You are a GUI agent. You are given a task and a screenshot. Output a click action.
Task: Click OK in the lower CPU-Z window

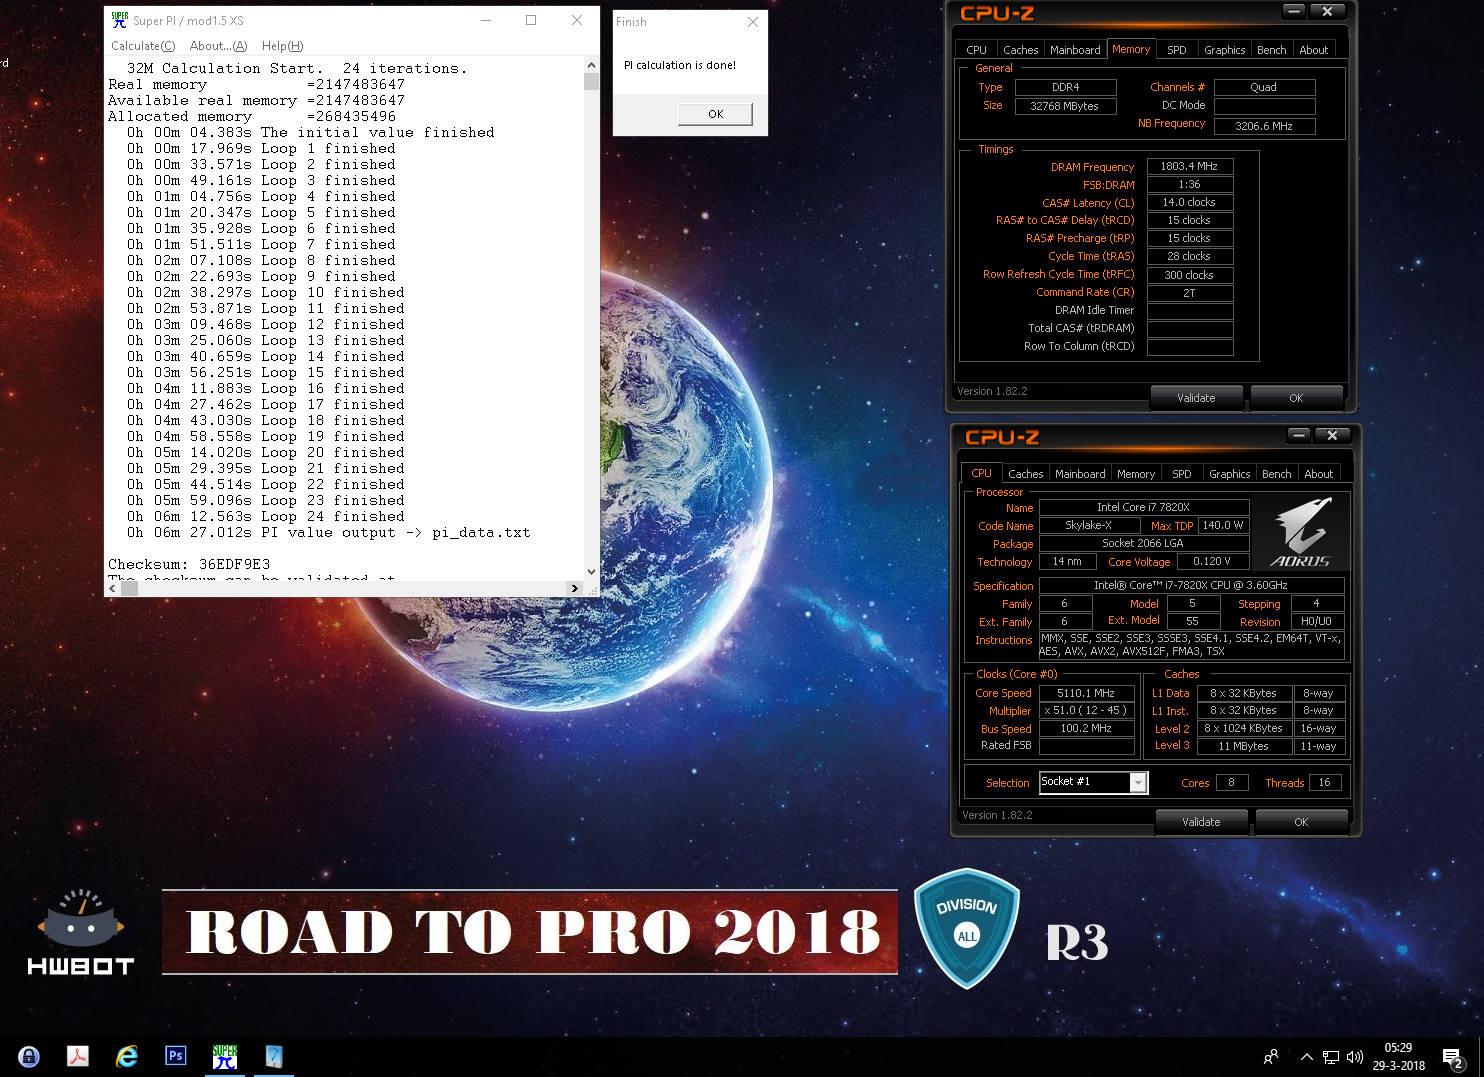[x=1301, y=822]
